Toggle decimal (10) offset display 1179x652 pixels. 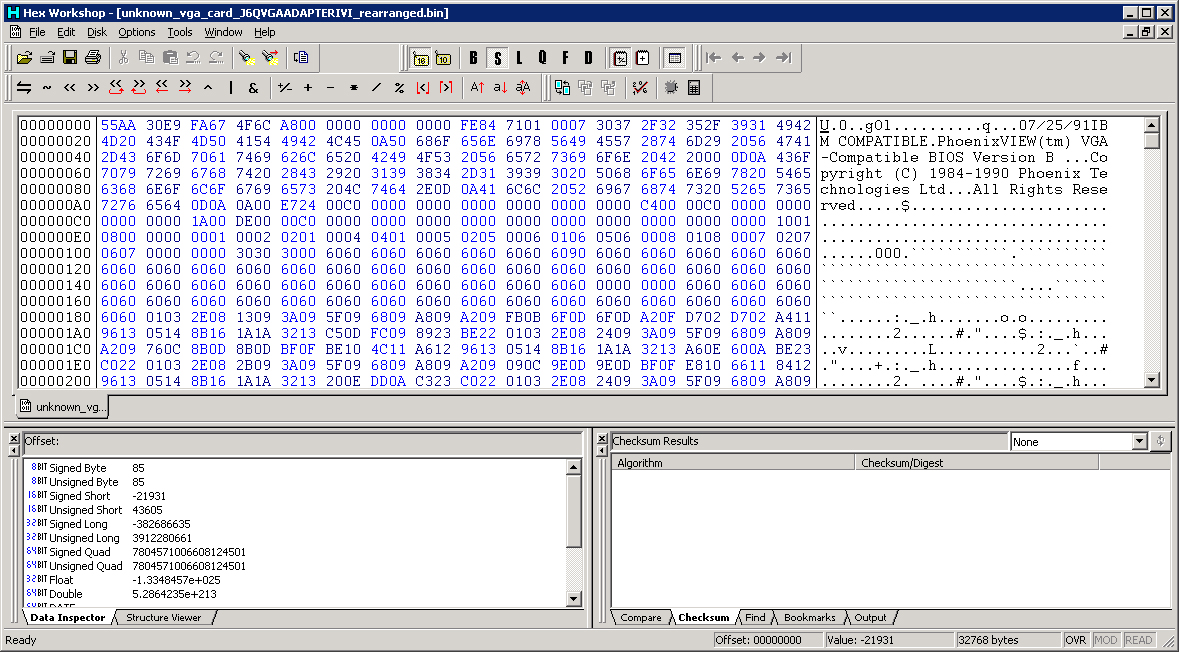[x=443, y=58]
